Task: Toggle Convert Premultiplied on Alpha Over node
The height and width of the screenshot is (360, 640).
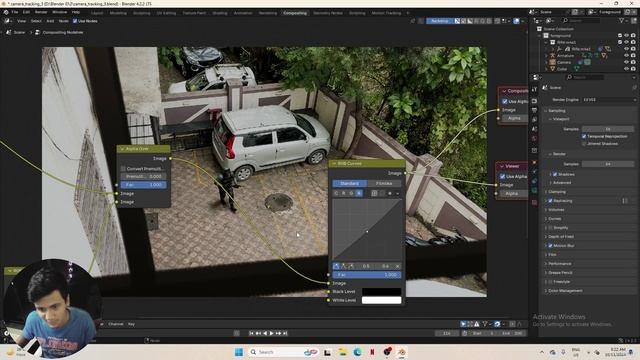Action: click(x=123, y=169)
